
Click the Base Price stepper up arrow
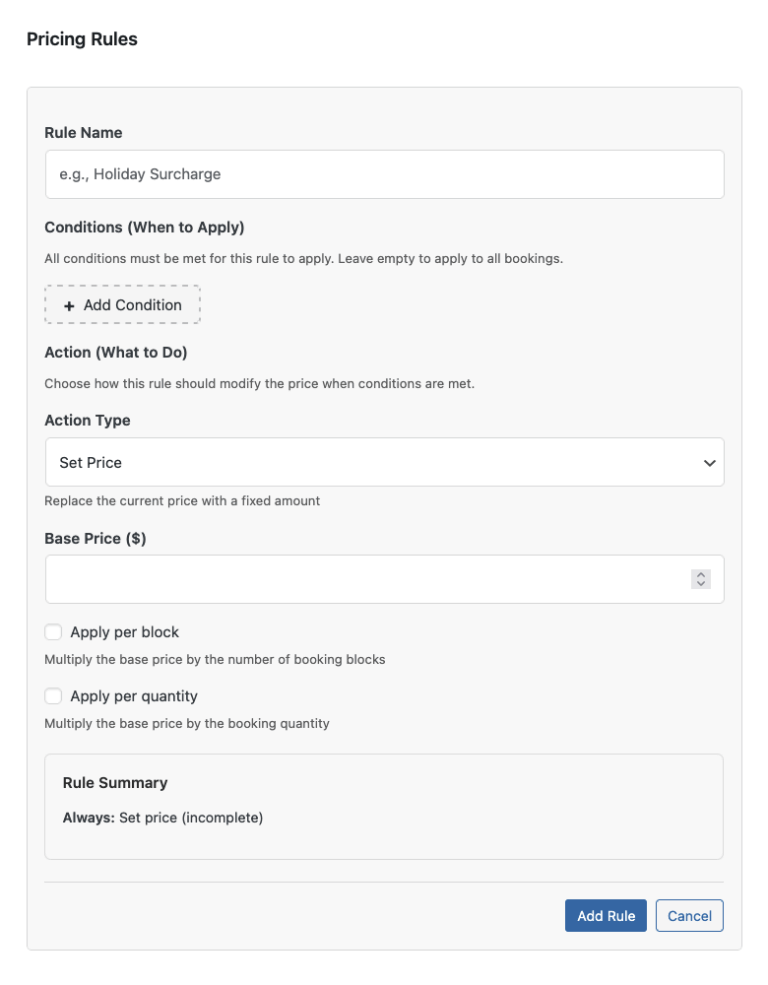pyautogui.click(x=702, y=573)
